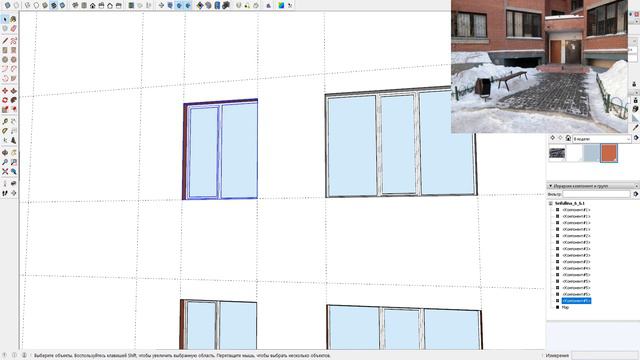The image size is (640, 360).
Task: Click the large three-pane window in viewport
Action: coord(401,142)
